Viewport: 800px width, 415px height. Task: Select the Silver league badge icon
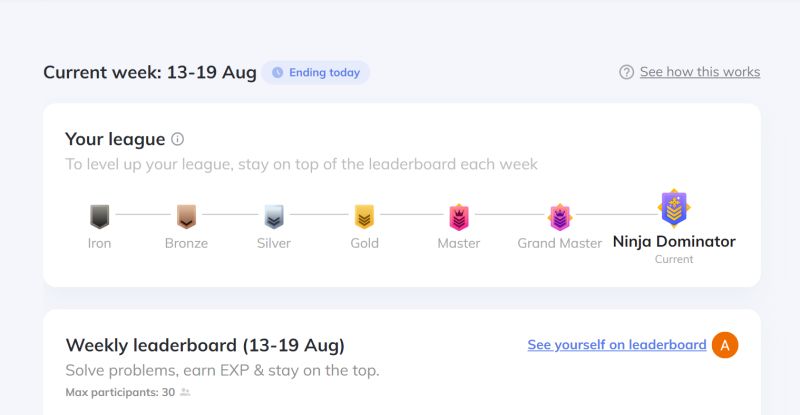(x=274, y=216)
